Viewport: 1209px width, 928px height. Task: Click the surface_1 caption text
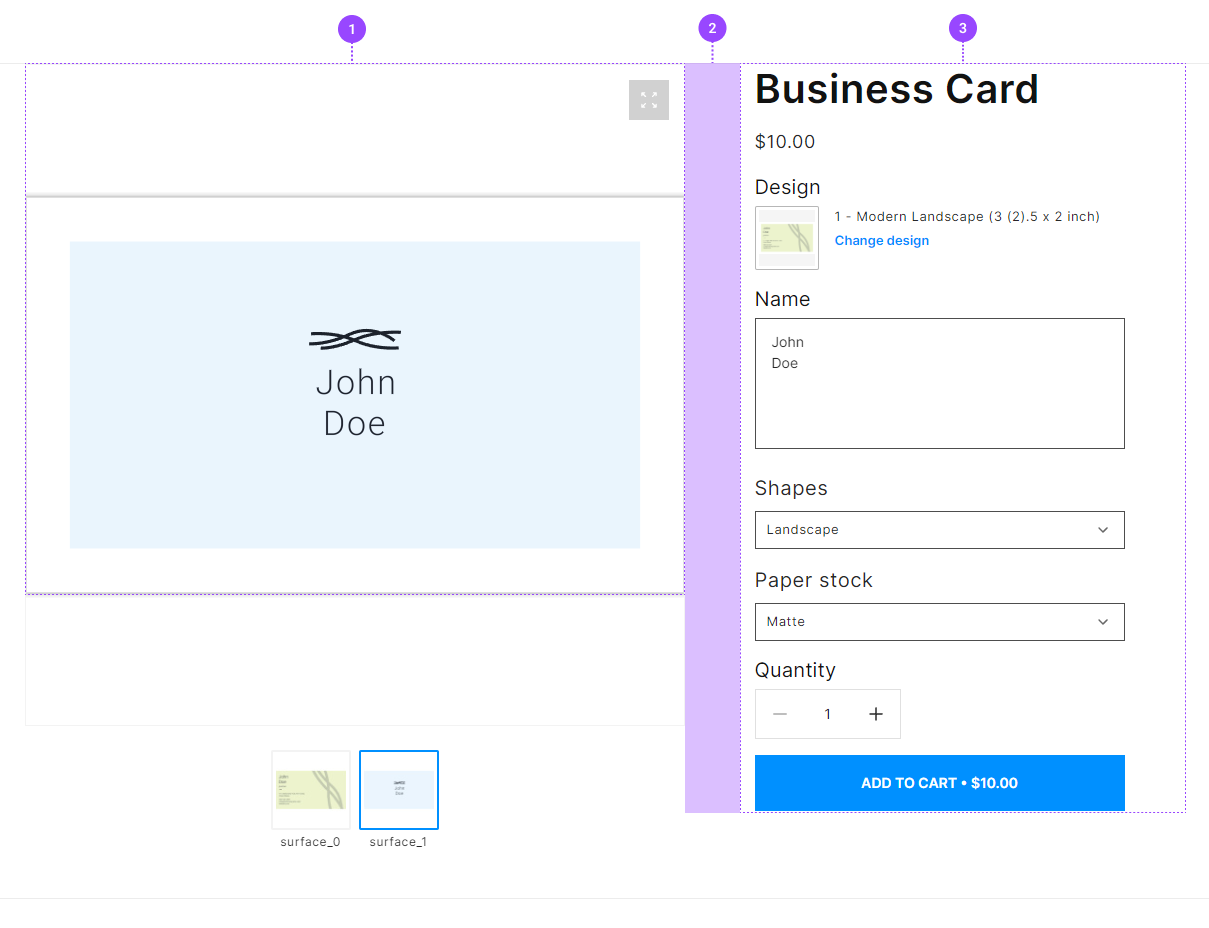click(x=398, y=842)
